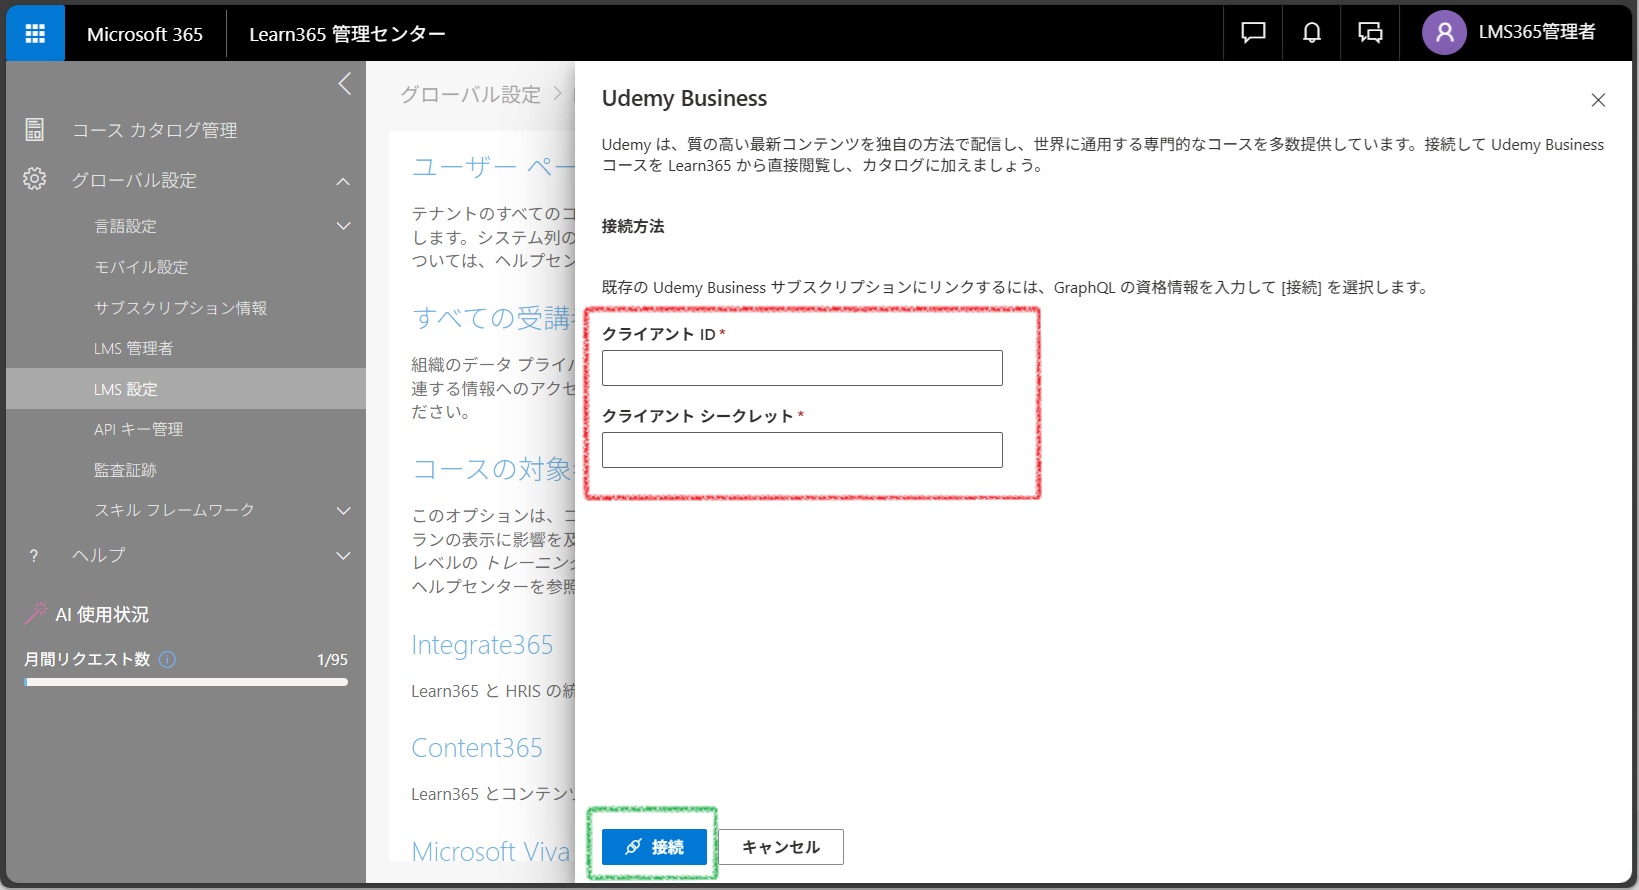Click the Learn365 管理センター header title
This screenshot has height=890, width=1639.
[347, 34]
